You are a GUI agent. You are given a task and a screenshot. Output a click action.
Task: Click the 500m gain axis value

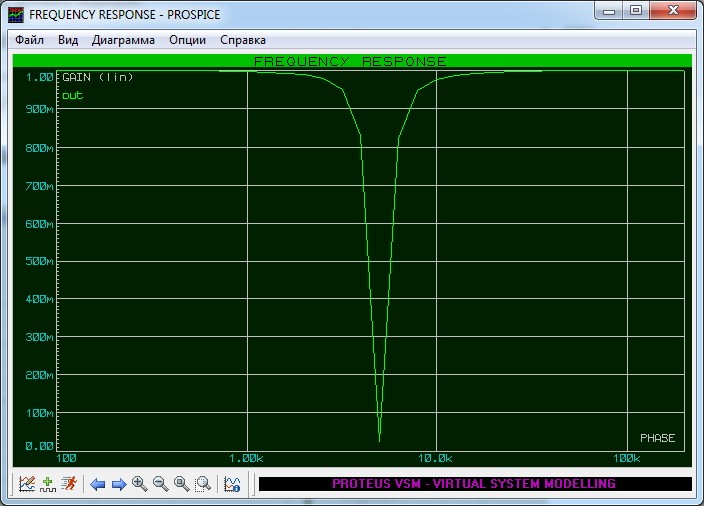click(x=40, y=261)
